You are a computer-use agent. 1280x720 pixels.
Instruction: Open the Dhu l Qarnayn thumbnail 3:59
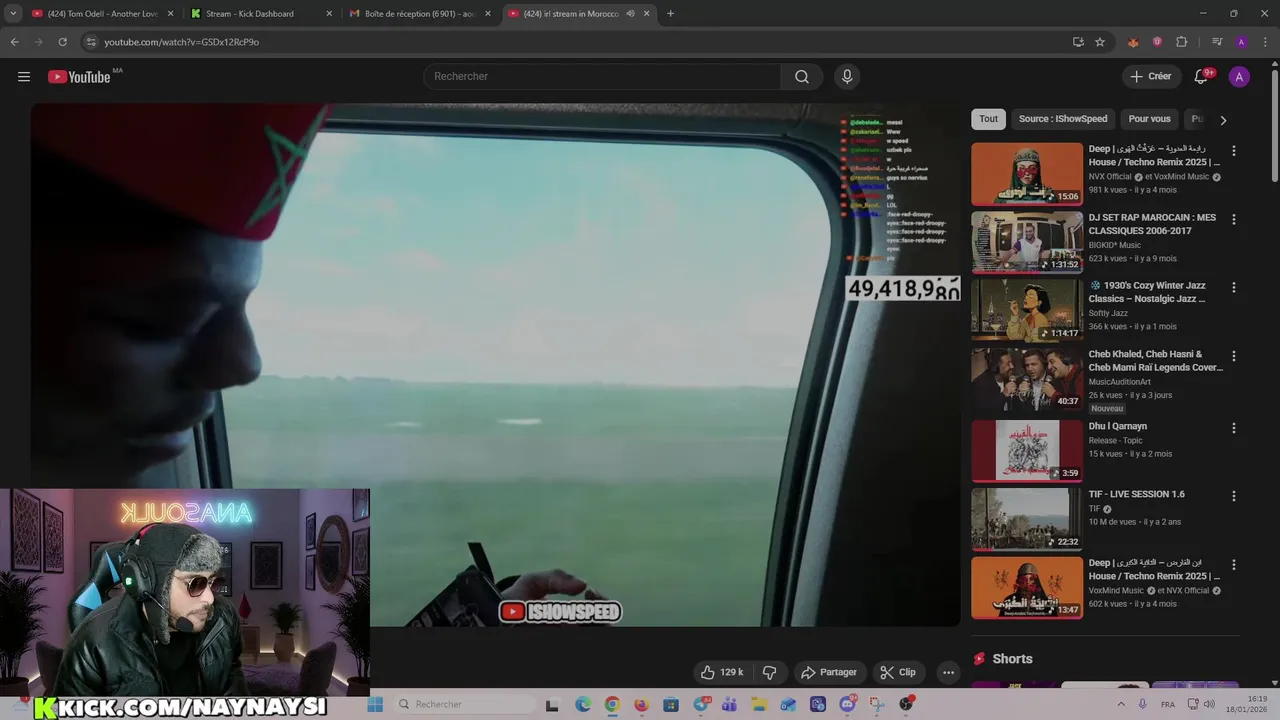click(x=1027, y=450)
